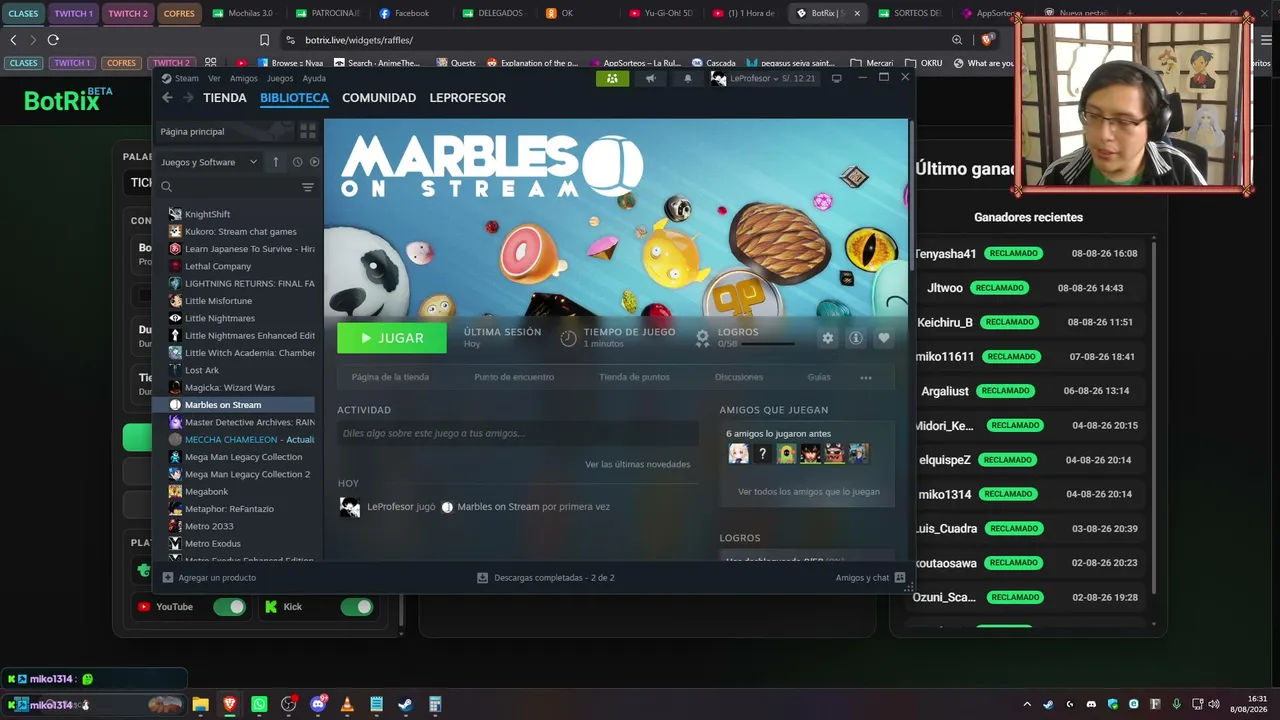Switch library to grid collections view
The width and height of the screenshot is (1280, 720).
tap(308, 131)
